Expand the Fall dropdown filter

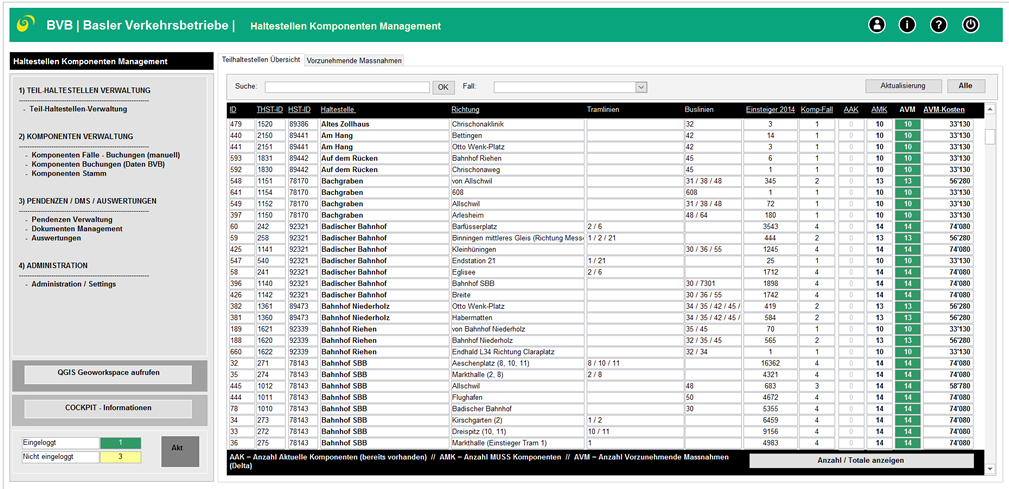[x=641, y=87]
